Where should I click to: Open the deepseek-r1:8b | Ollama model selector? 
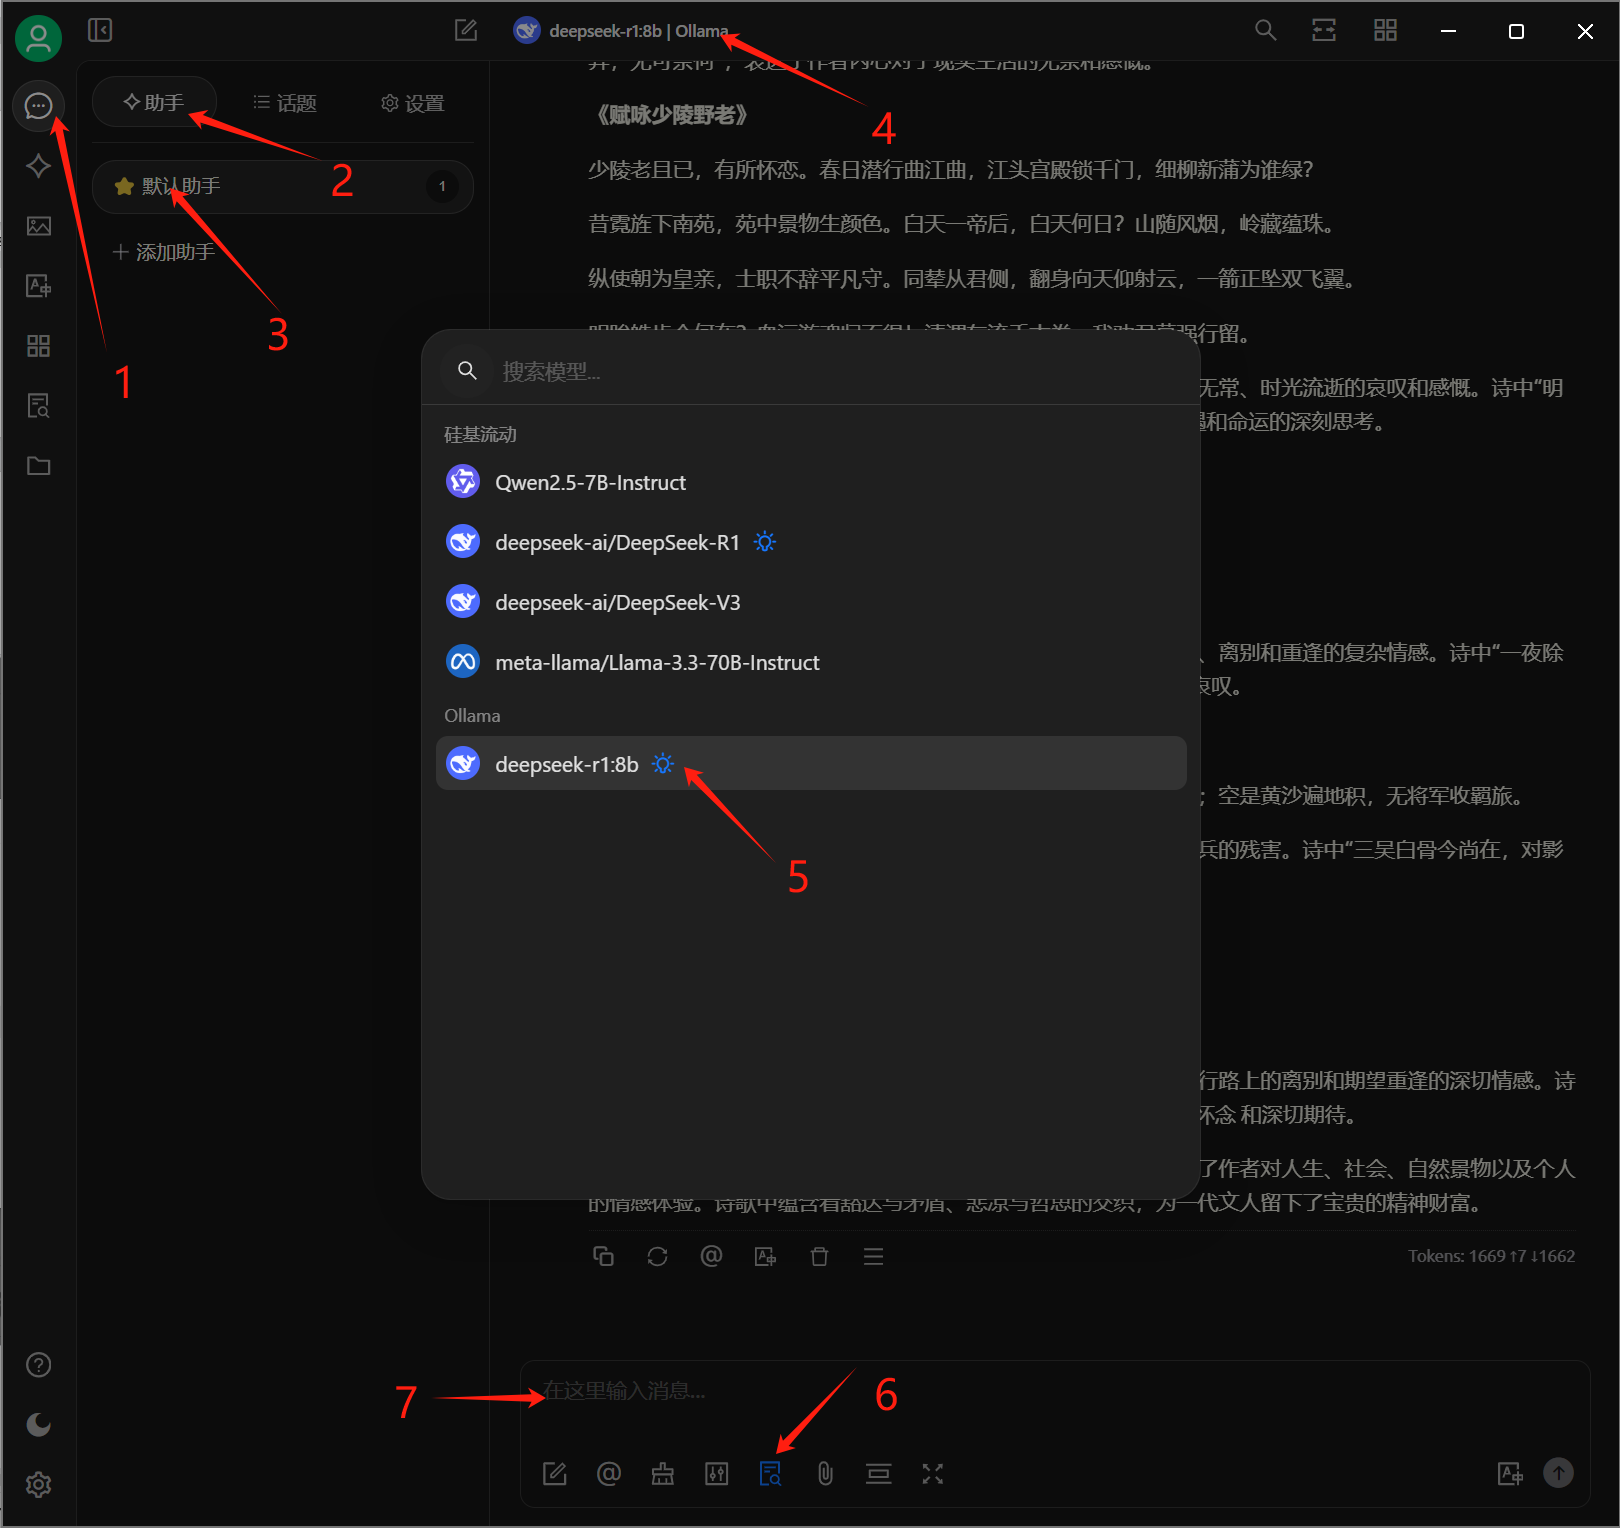[x=621, y=31]
